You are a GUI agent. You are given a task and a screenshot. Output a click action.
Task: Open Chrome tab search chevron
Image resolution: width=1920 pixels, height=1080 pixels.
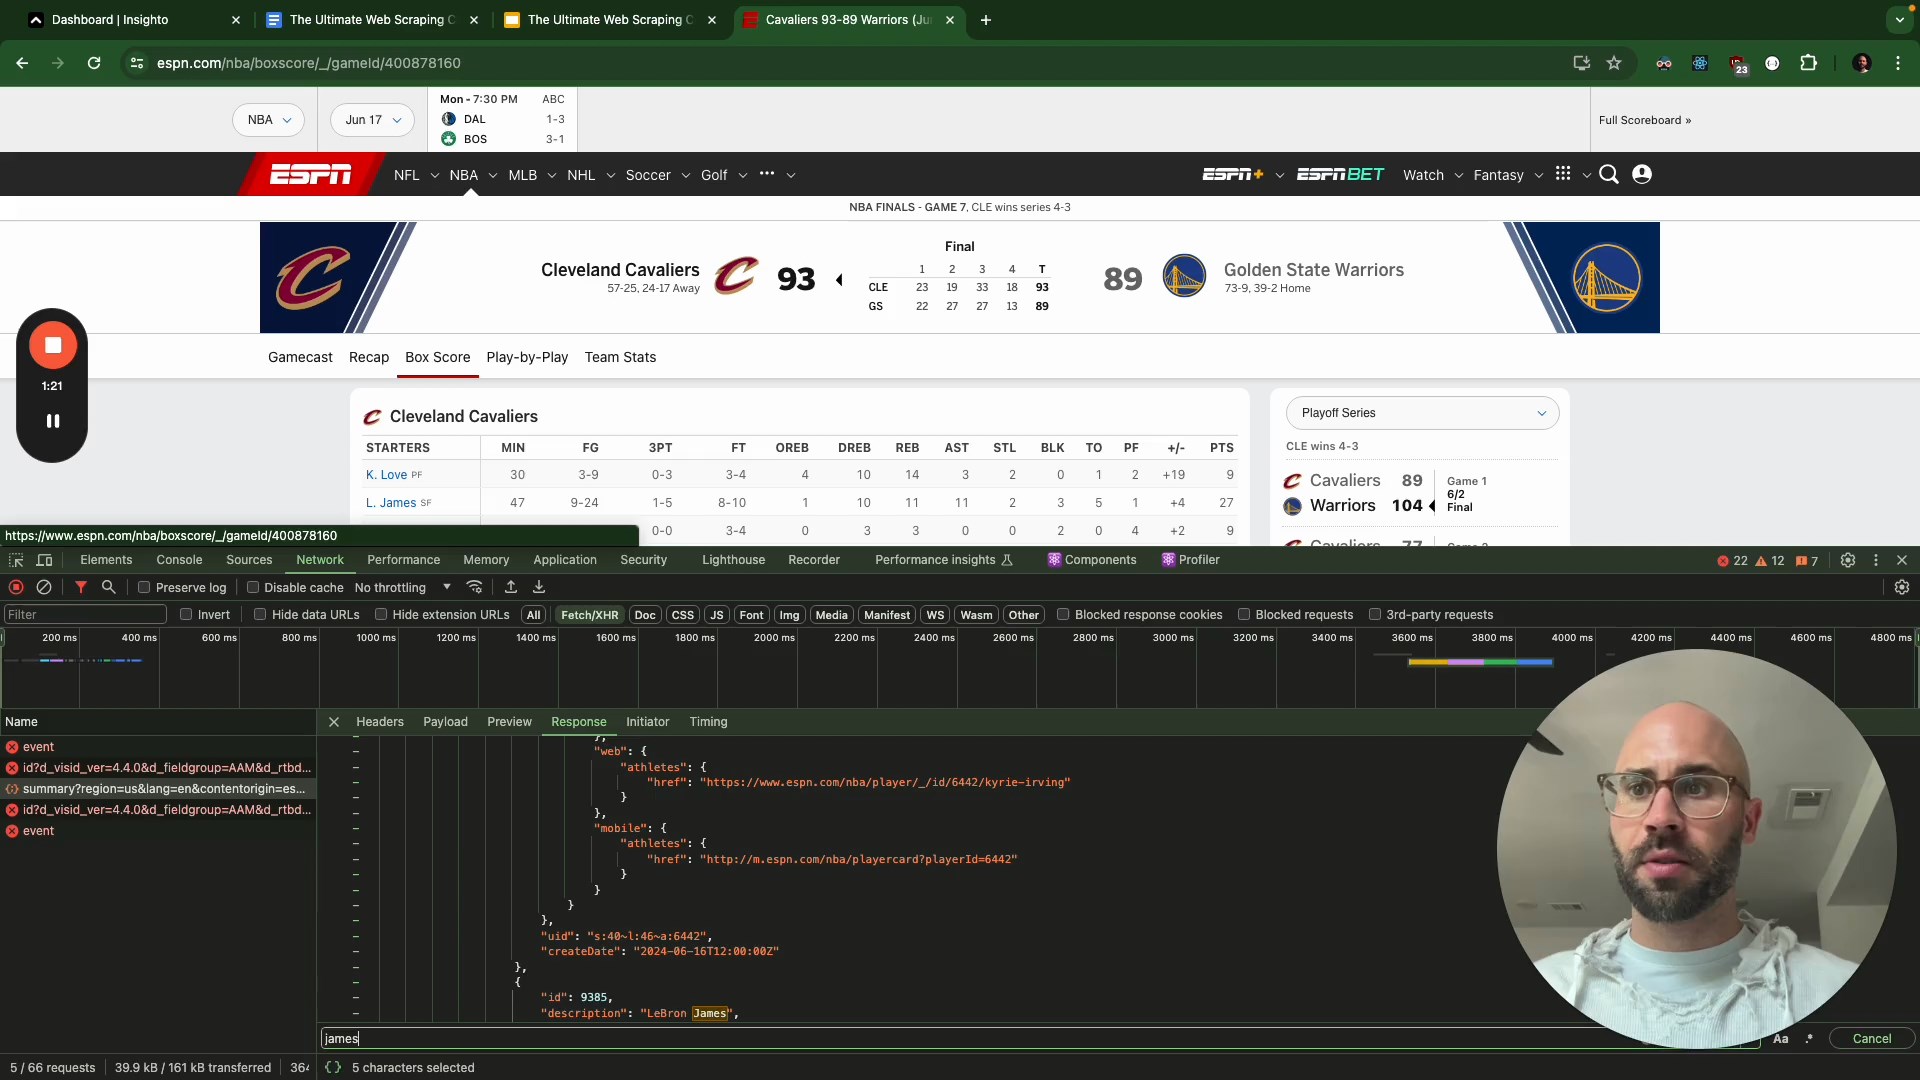(1900, 20)
